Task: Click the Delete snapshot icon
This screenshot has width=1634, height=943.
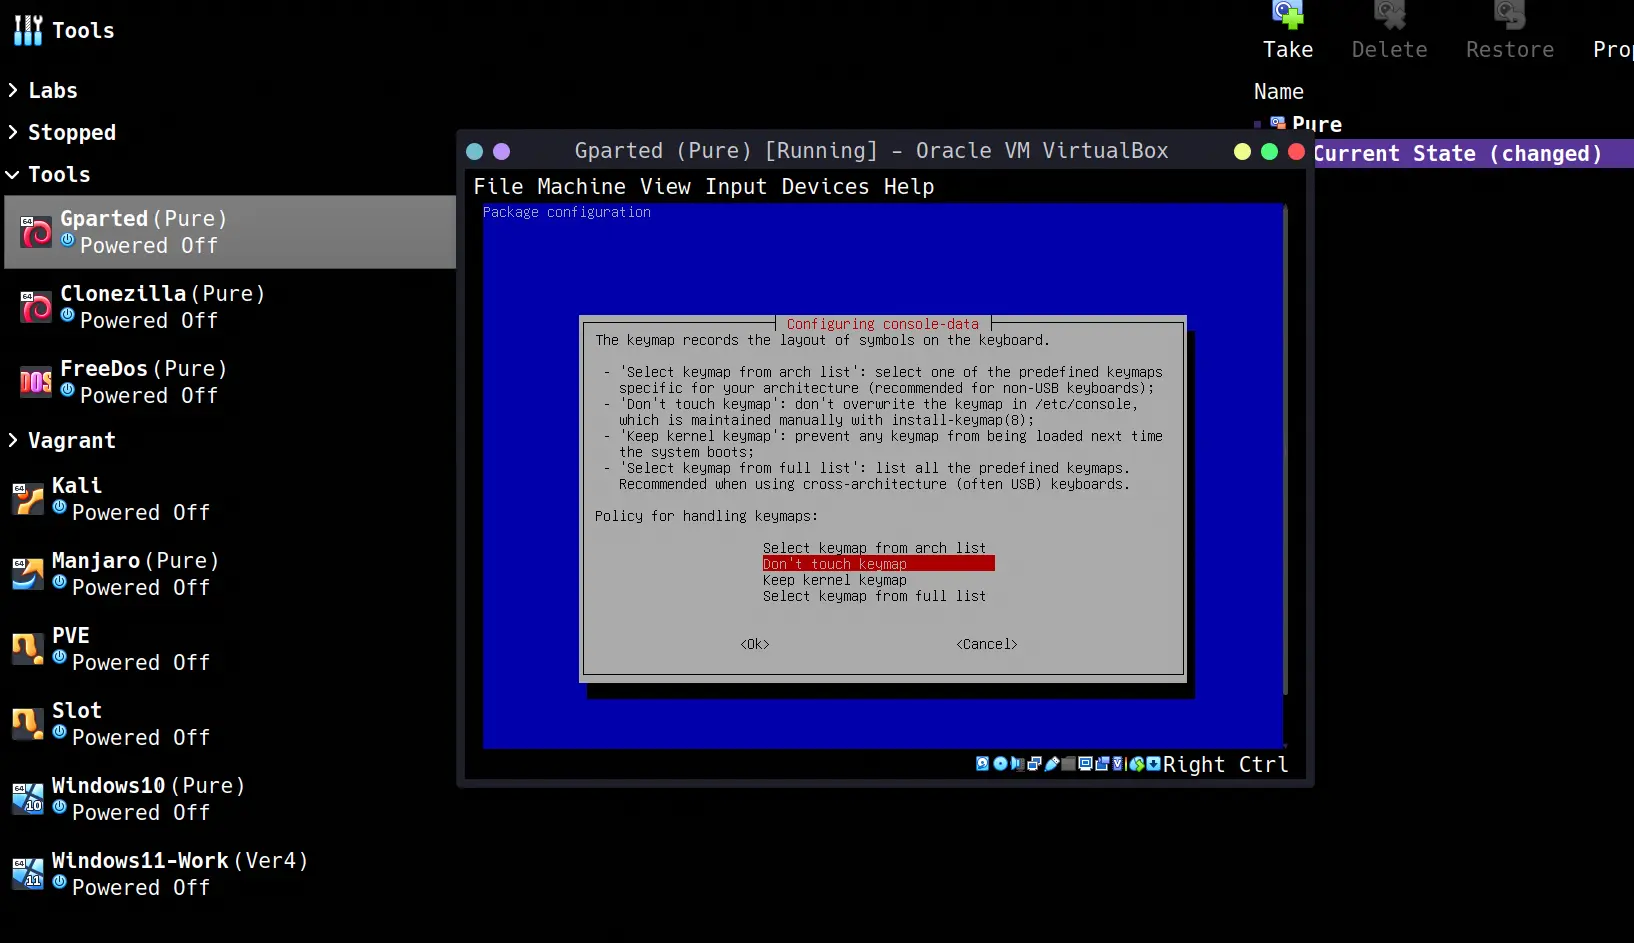Action: point(1390,14)
